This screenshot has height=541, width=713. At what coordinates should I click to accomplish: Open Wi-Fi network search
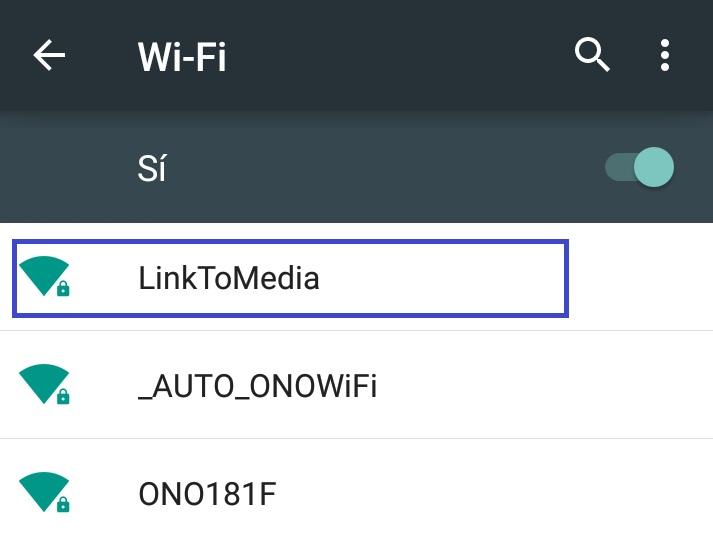(x=592, y=56)
